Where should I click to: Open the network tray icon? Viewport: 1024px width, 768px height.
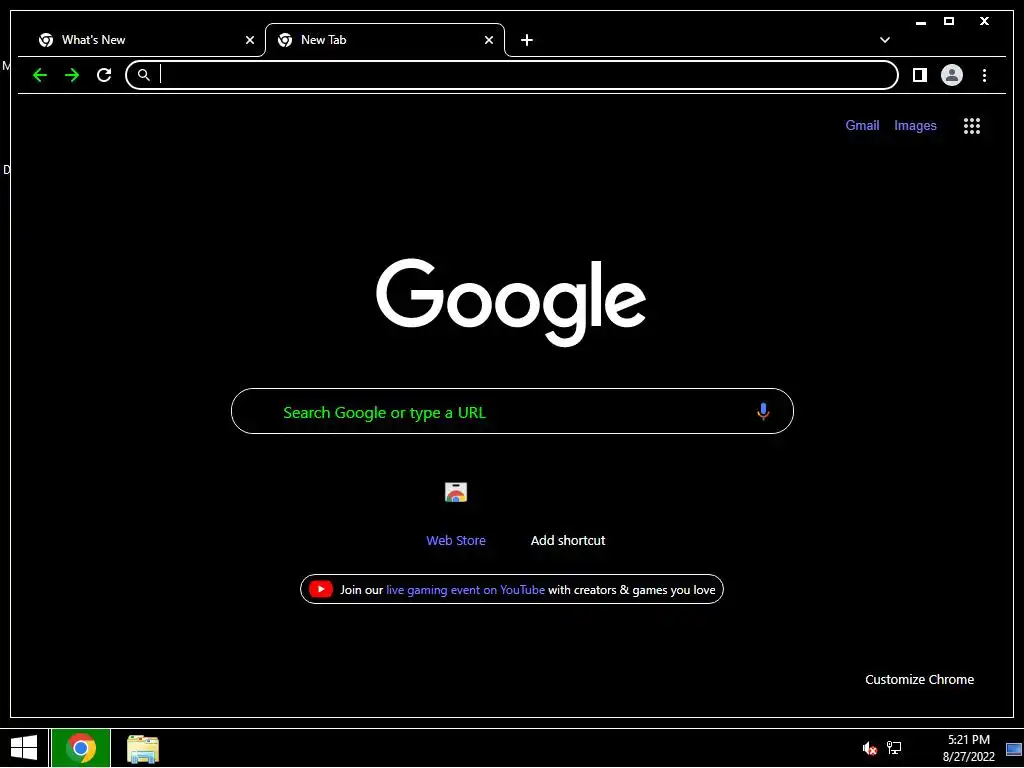click(x=894, y=748)
